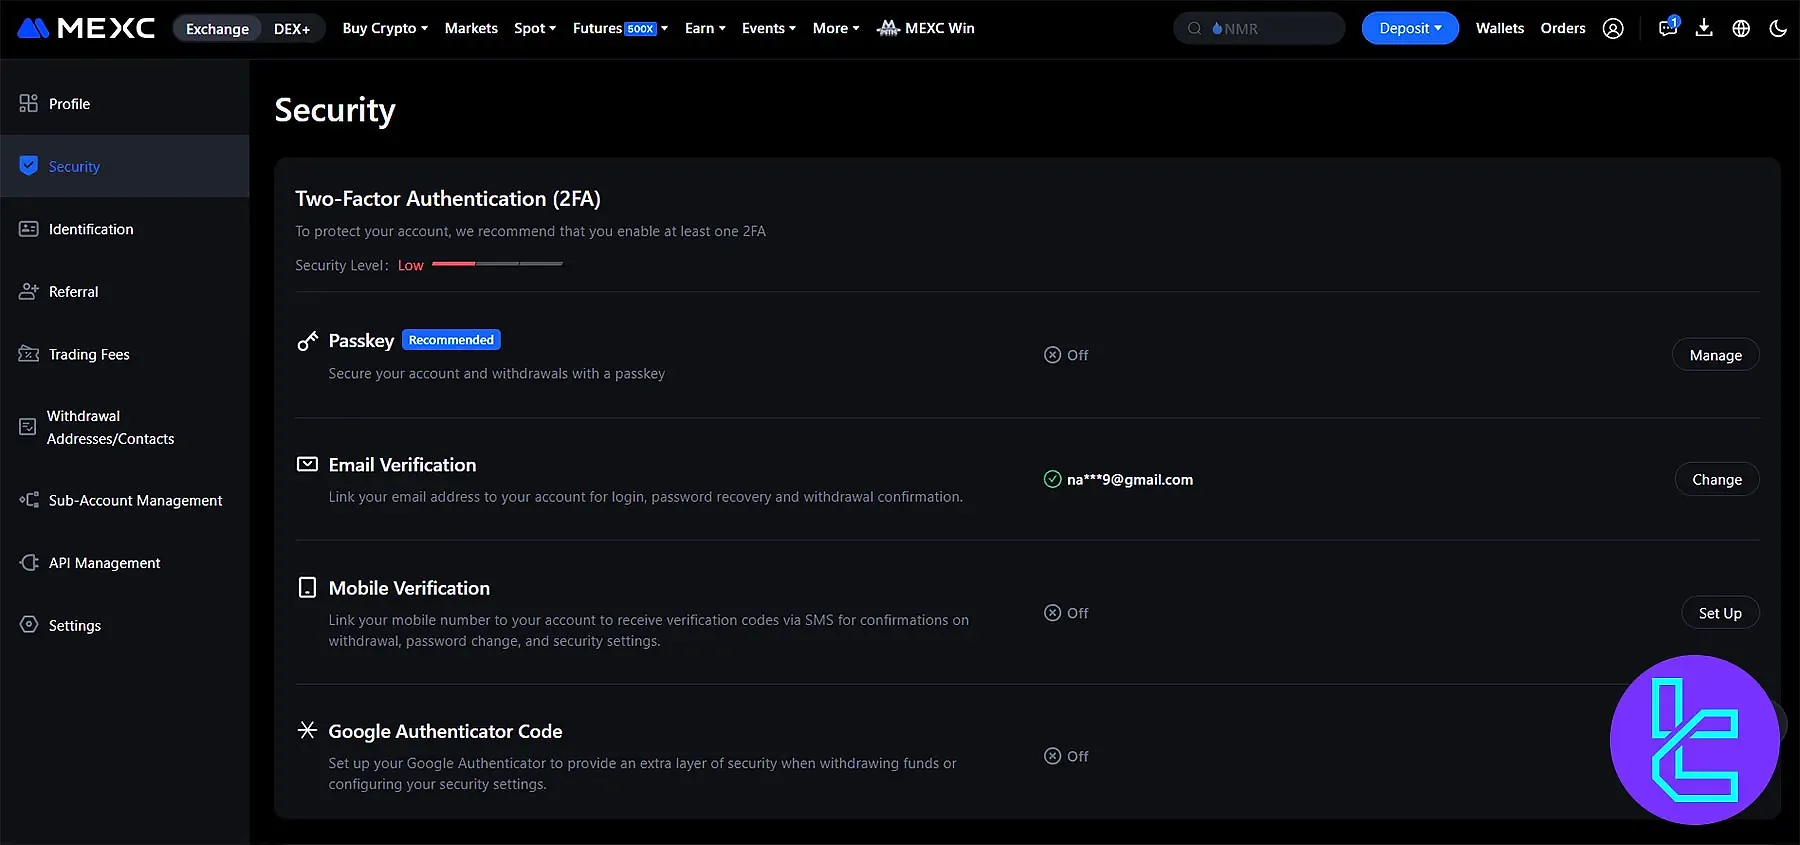
Task: Click the Security shield sidebar icon
Action: pyautogui.click(x=29, y=166)
